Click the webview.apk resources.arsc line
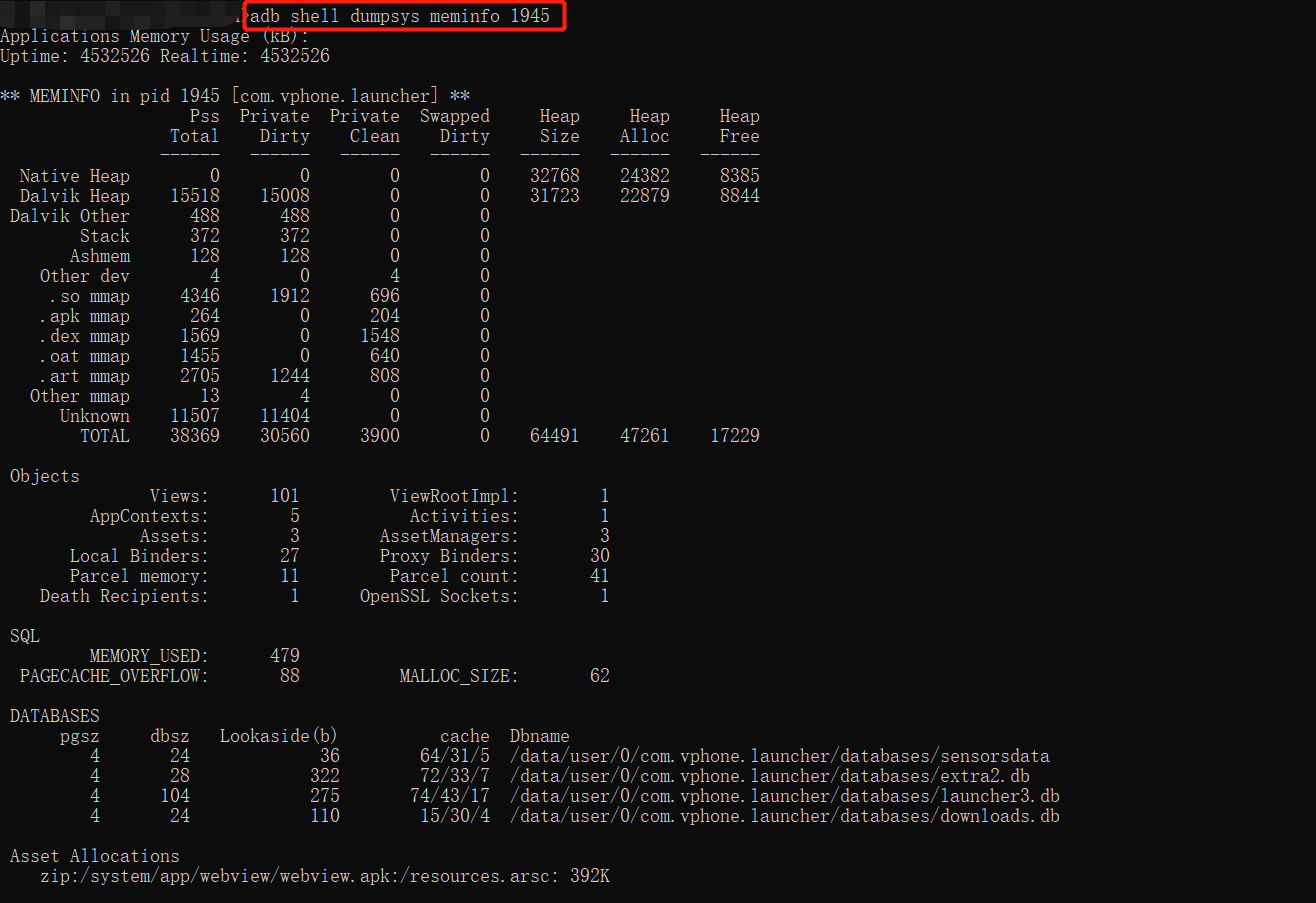Image resolution: width=1316 pixels, height=903 pixels. pyautogui.click(x=325, y=876)
